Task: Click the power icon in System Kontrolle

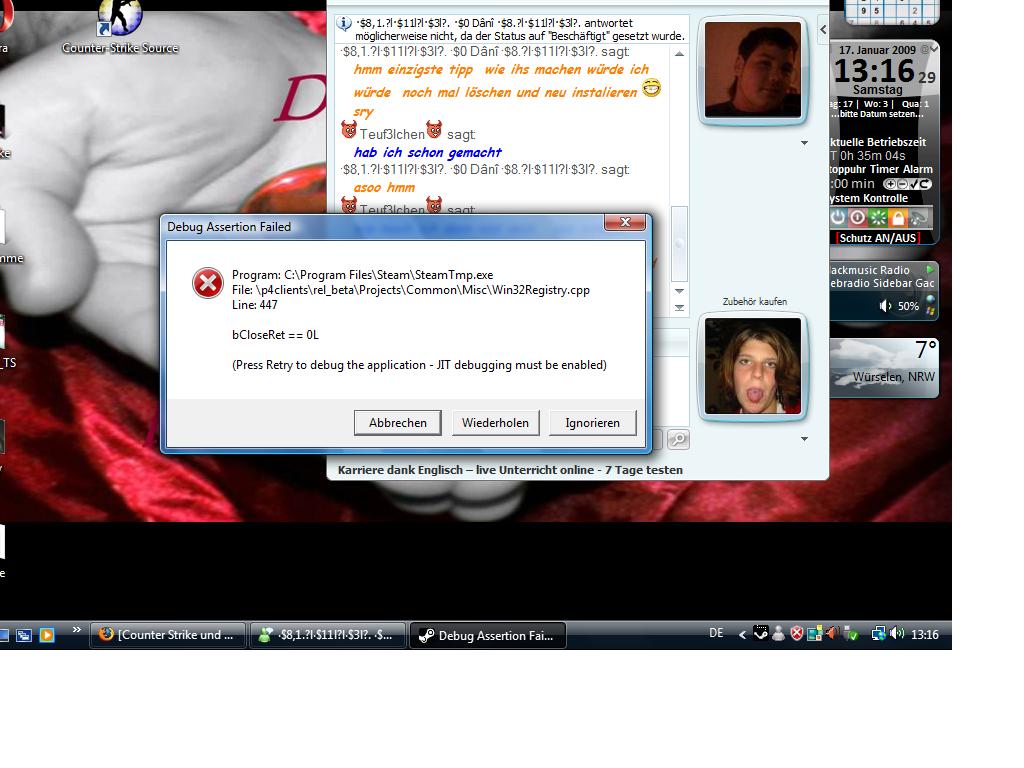Action: click(837, 217)
